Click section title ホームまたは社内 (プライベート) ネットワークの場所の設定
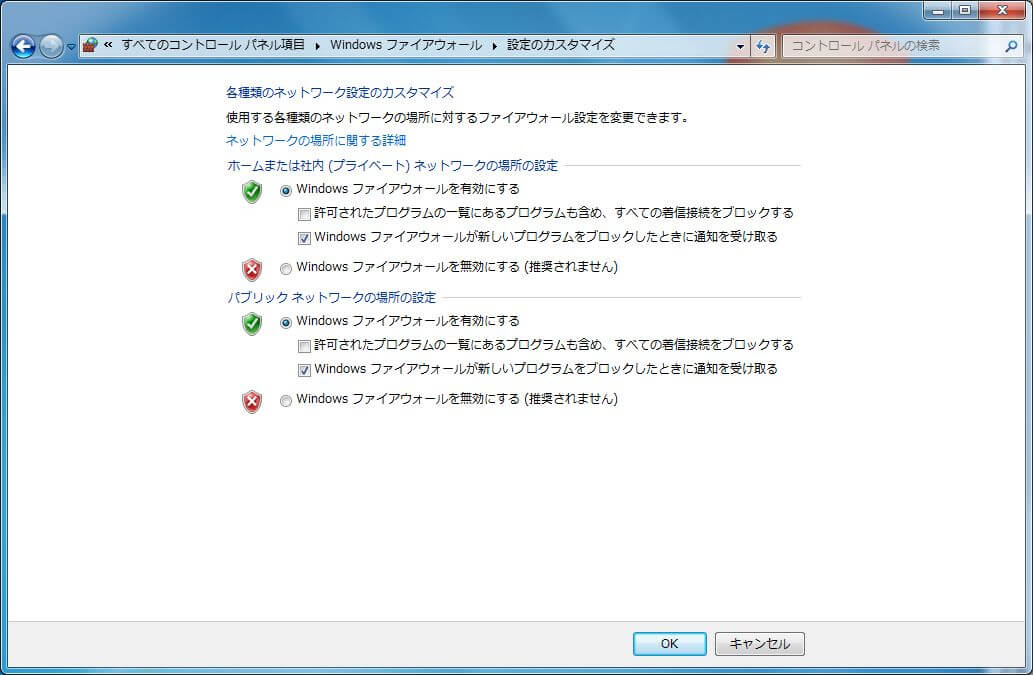This screenshot has height=675, width=1033. (x=393, y=165)
